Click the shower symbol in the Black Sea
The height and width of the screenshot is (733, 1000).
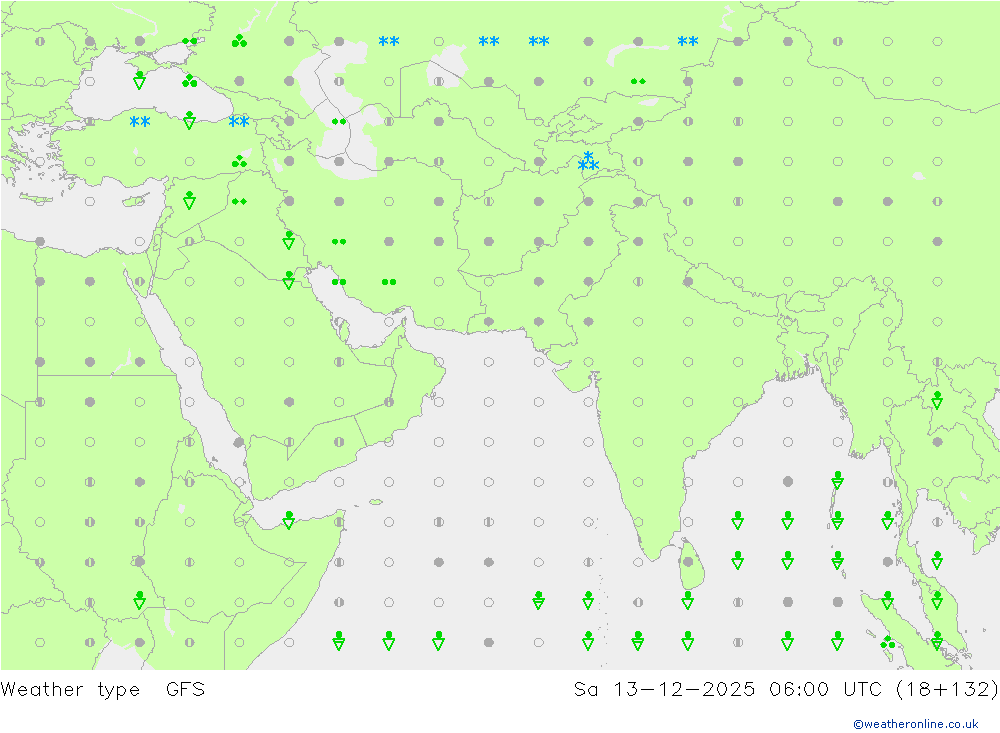139,80
